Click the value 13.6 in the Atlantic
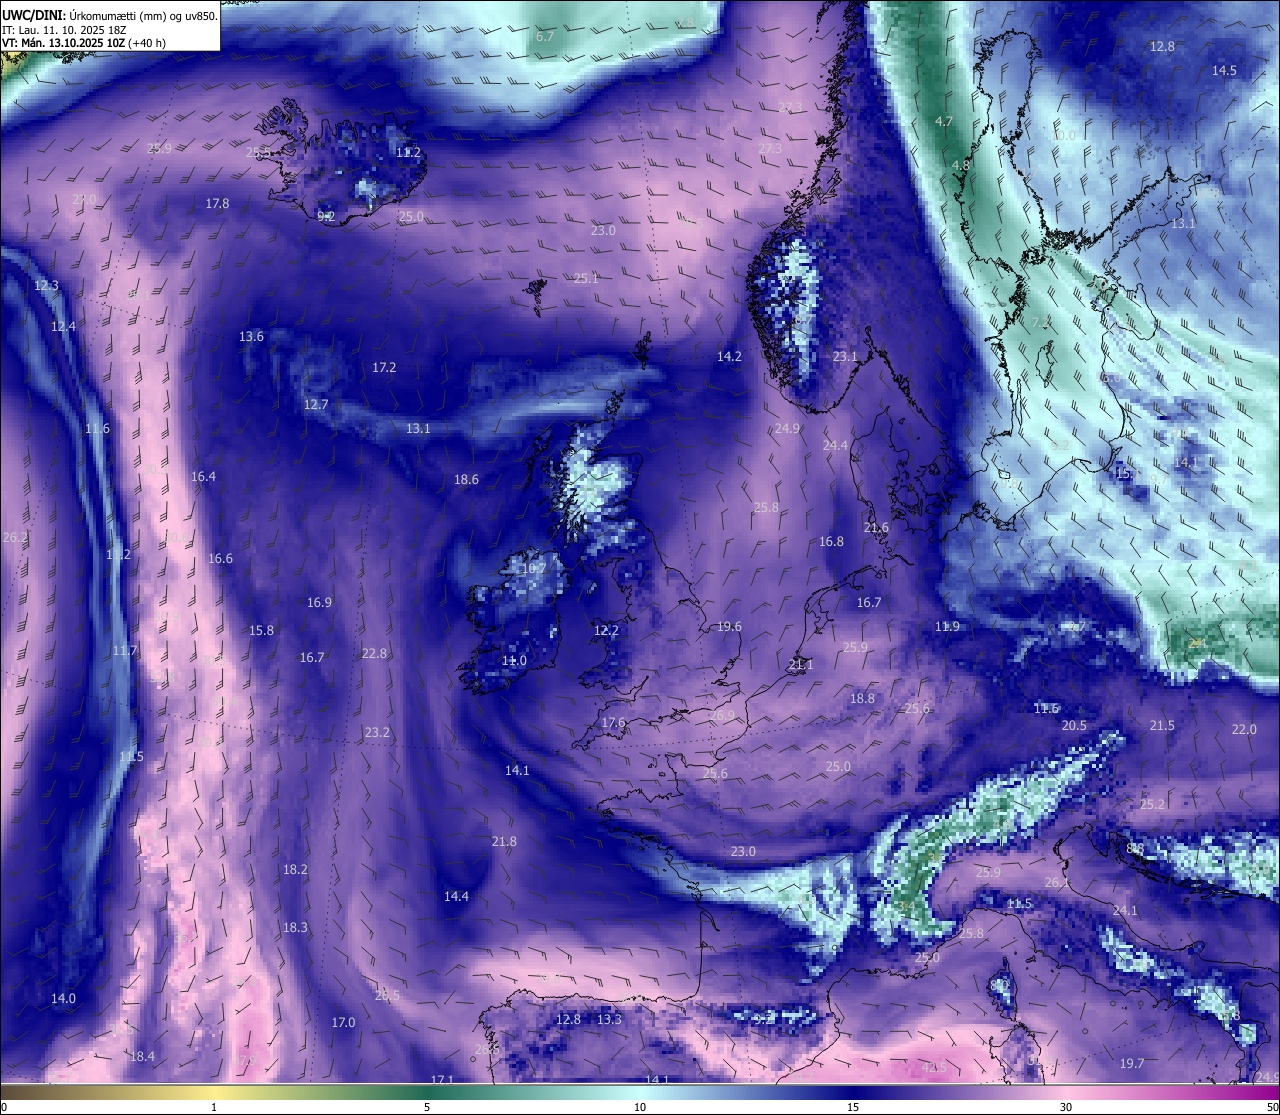This screenshot has height=1115, width=1280. (x=251, y=336)
